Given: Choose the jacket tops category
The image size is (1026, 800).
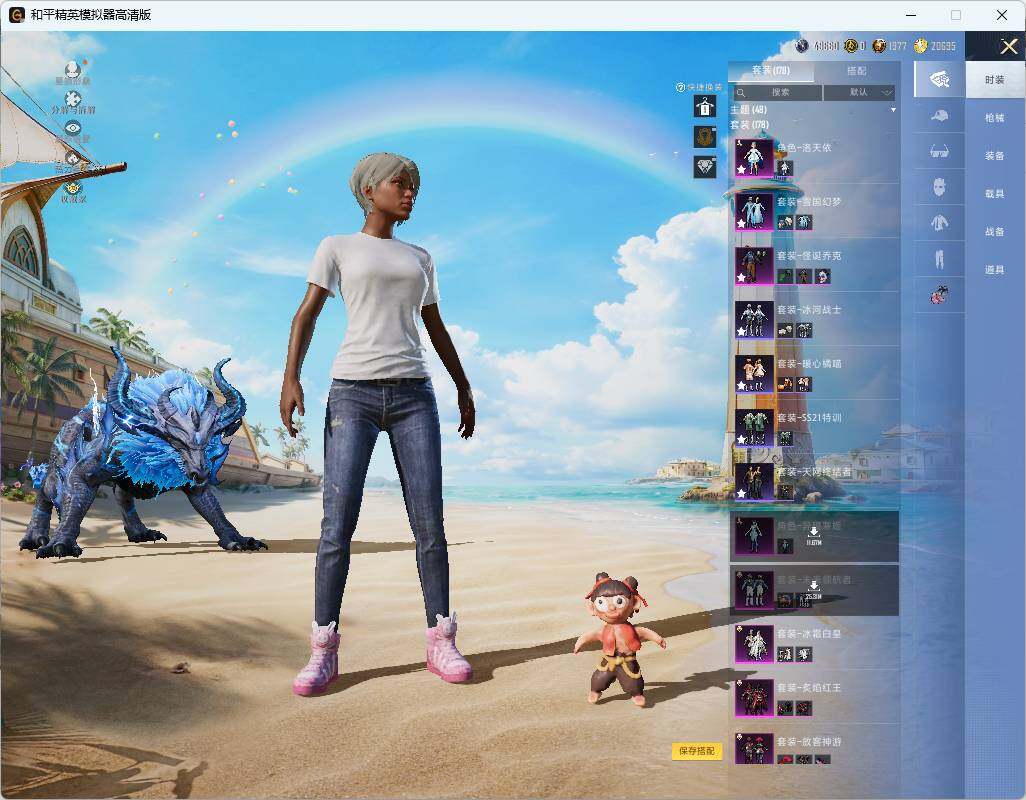Looking at the screenshot, I should [939, 223].
